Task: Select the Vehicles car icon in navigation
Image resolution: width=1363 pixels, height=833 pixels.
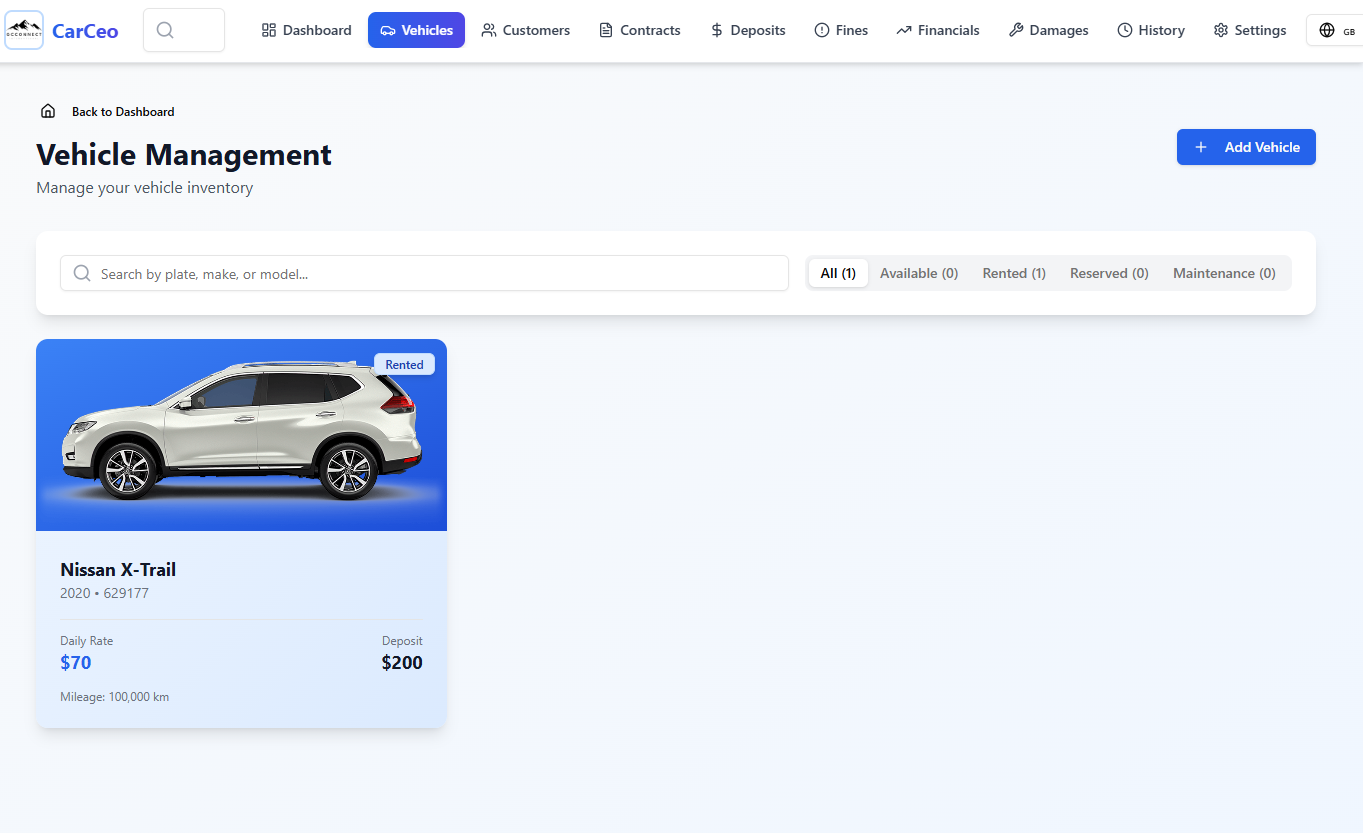Action: click(390, 30)
